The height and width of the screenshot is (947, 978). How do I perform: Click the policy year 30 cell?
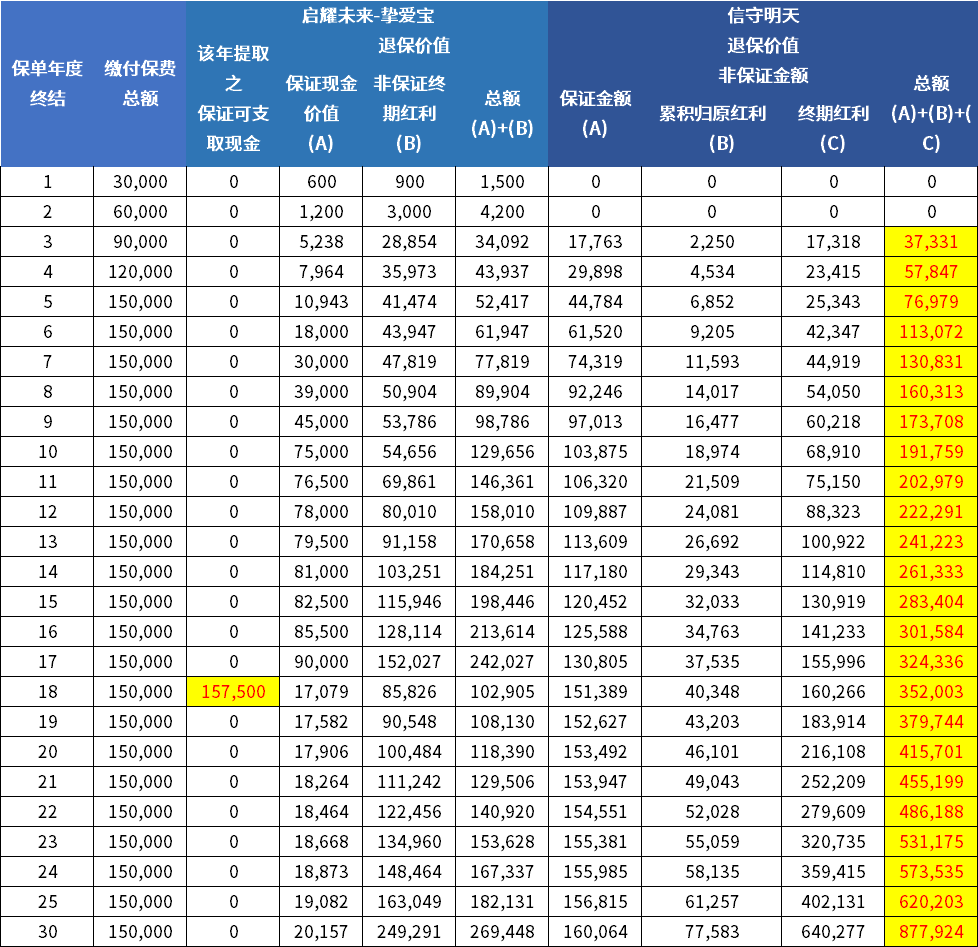47,932
